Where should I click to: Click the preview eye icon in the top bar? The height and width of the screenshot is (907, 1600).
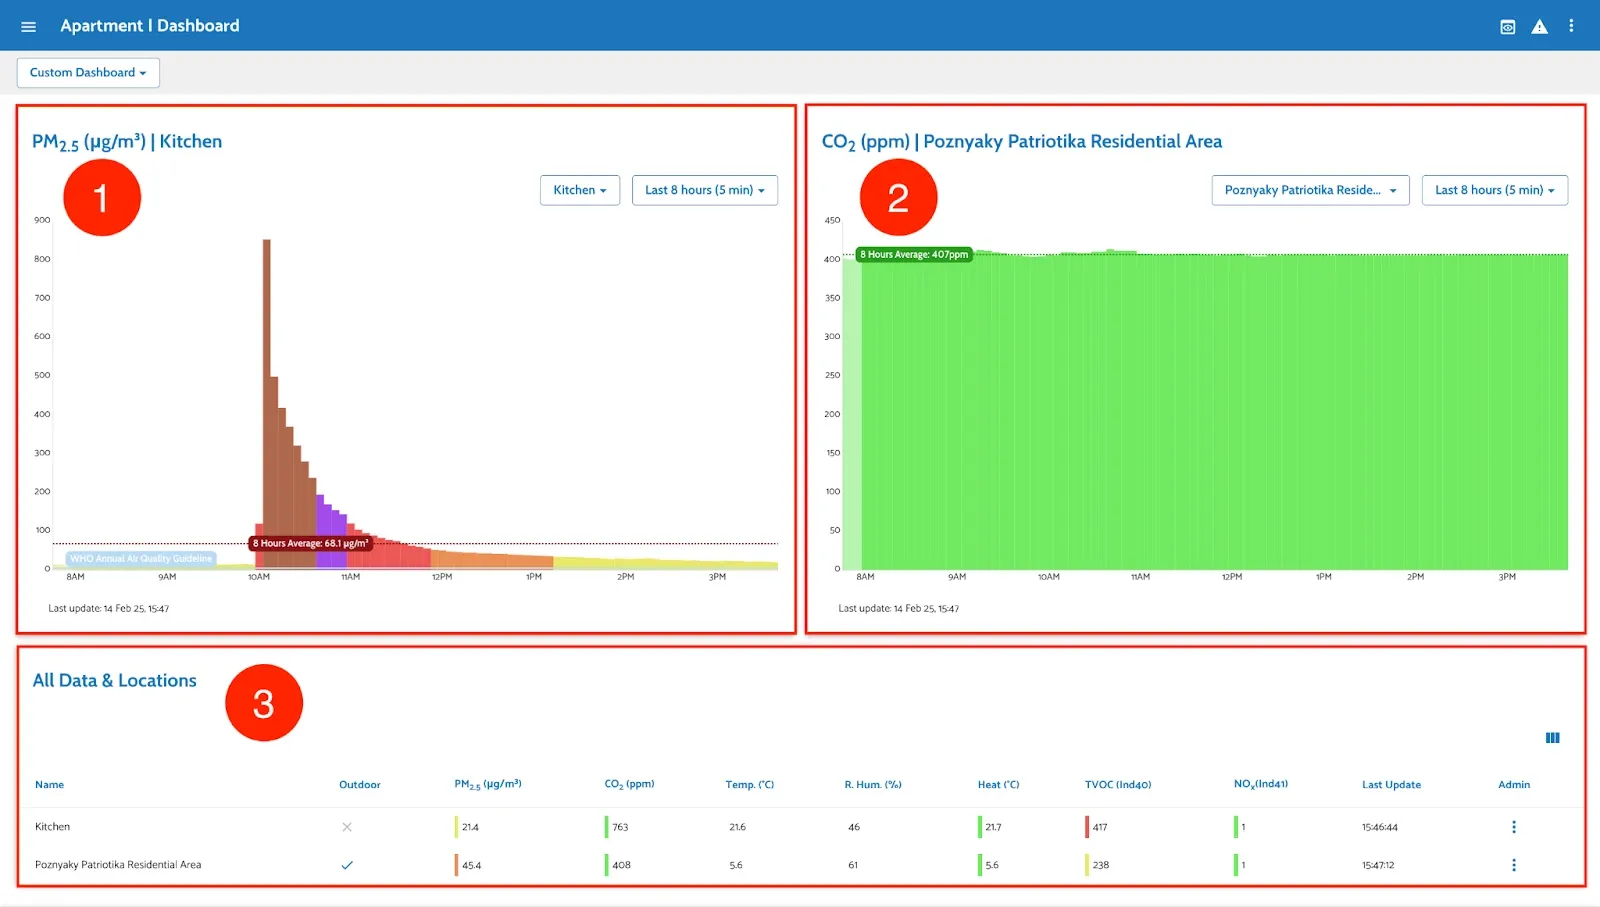1507,26
